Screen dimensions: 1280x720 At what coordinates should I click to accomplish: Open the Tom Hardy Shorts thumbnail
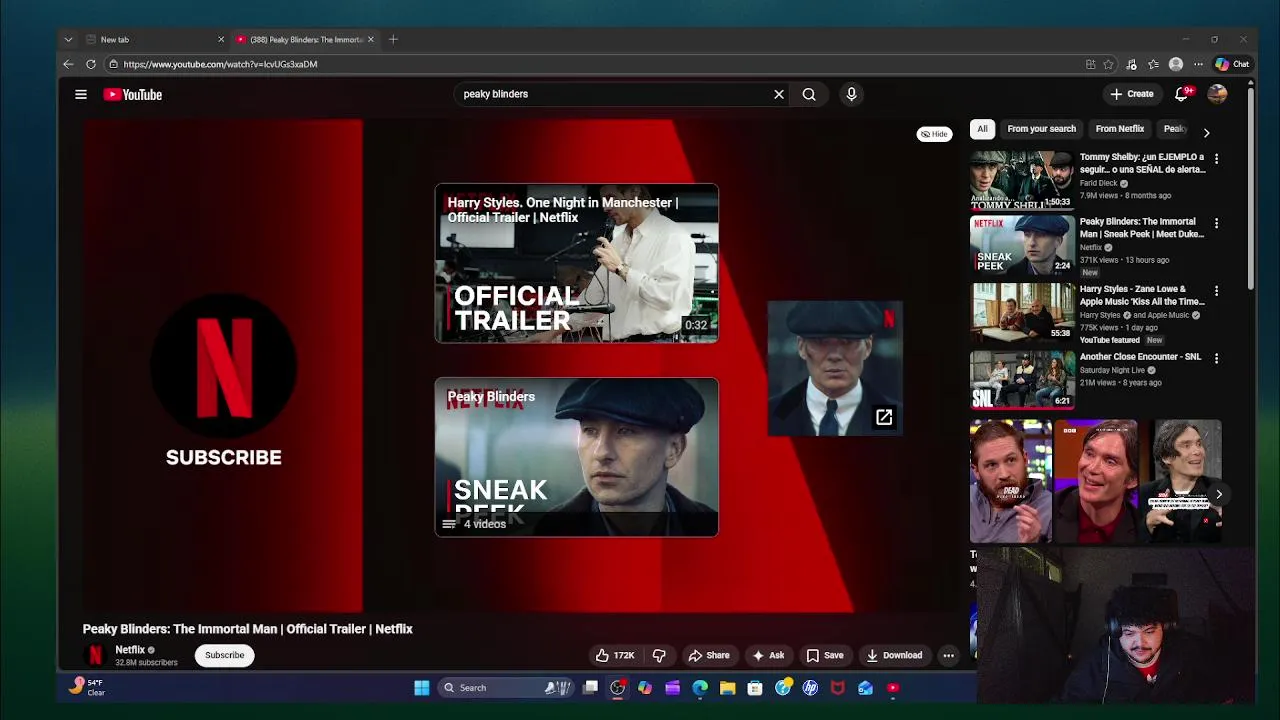coord(1010,481)
